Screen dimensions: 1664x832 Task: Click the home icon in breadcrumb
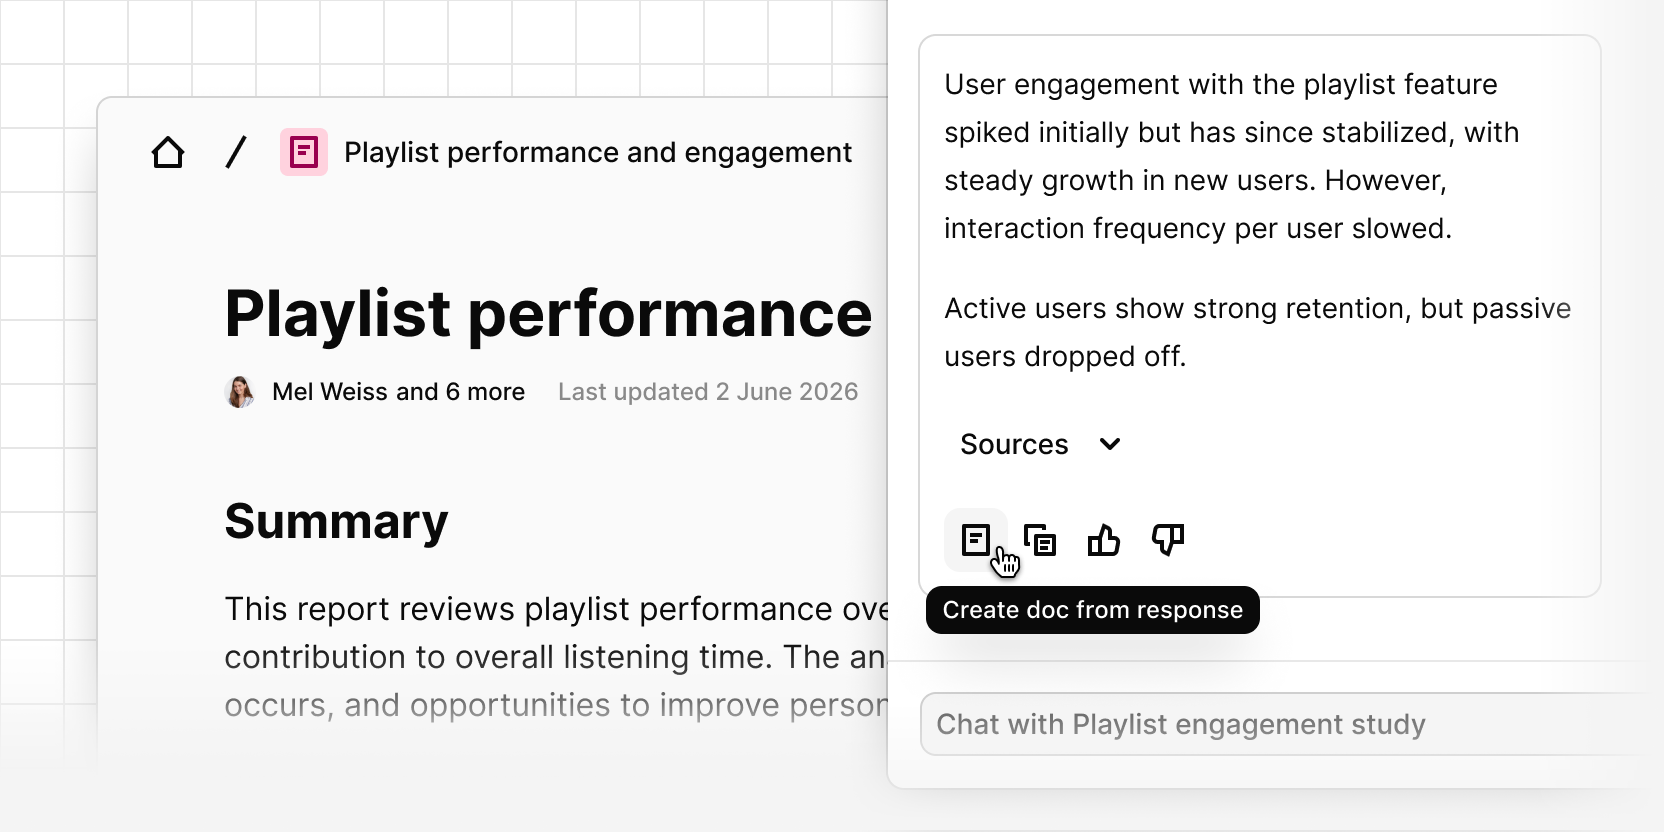click(168, 153)
